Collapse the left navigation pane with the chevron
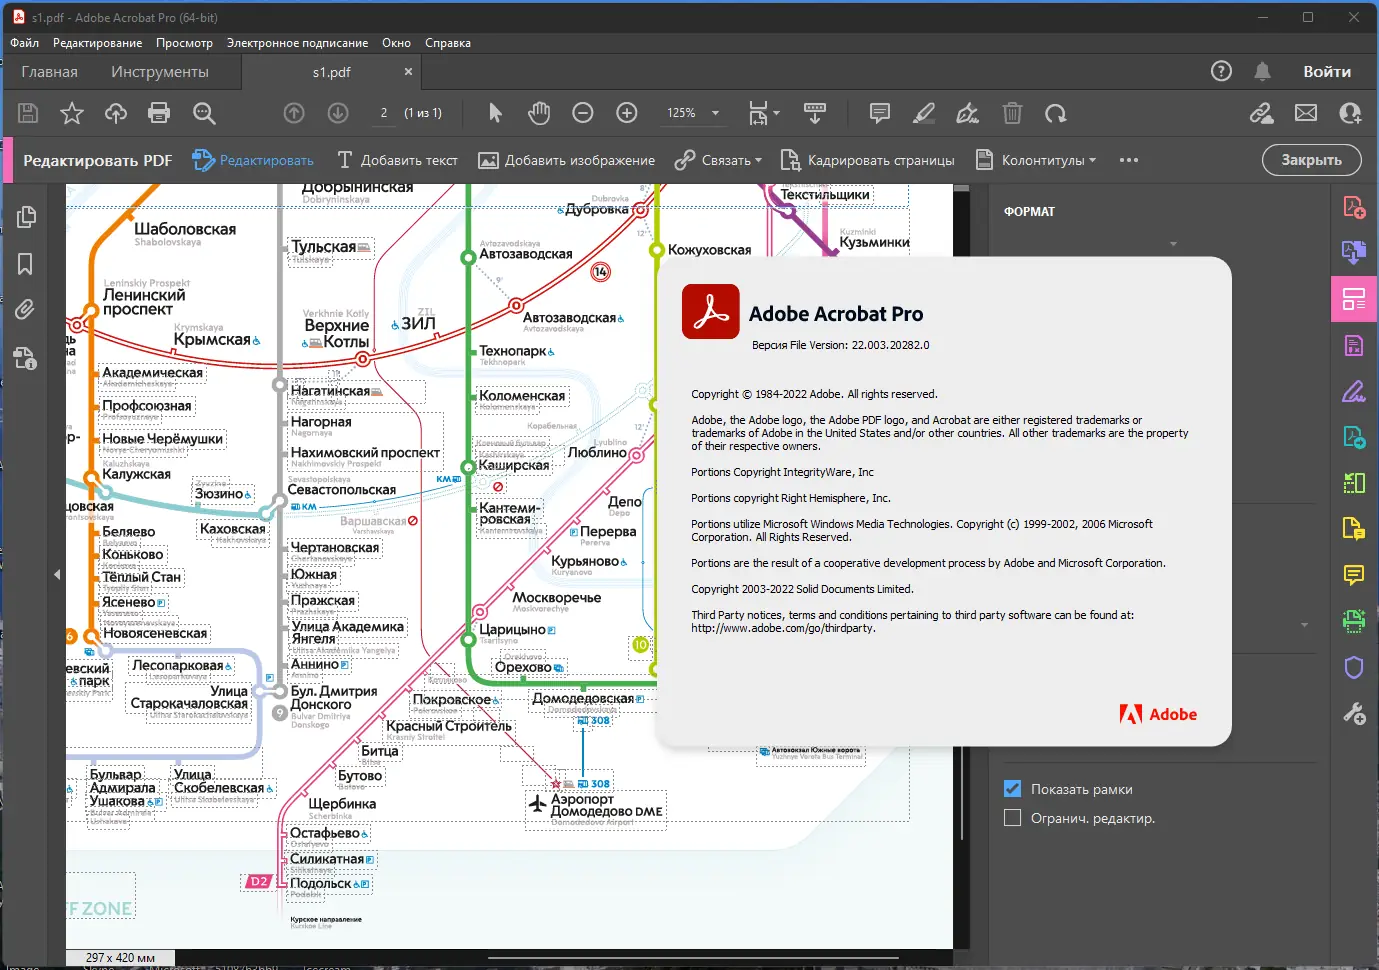This screenshot has height=970, width=1379. pos(57,574)
